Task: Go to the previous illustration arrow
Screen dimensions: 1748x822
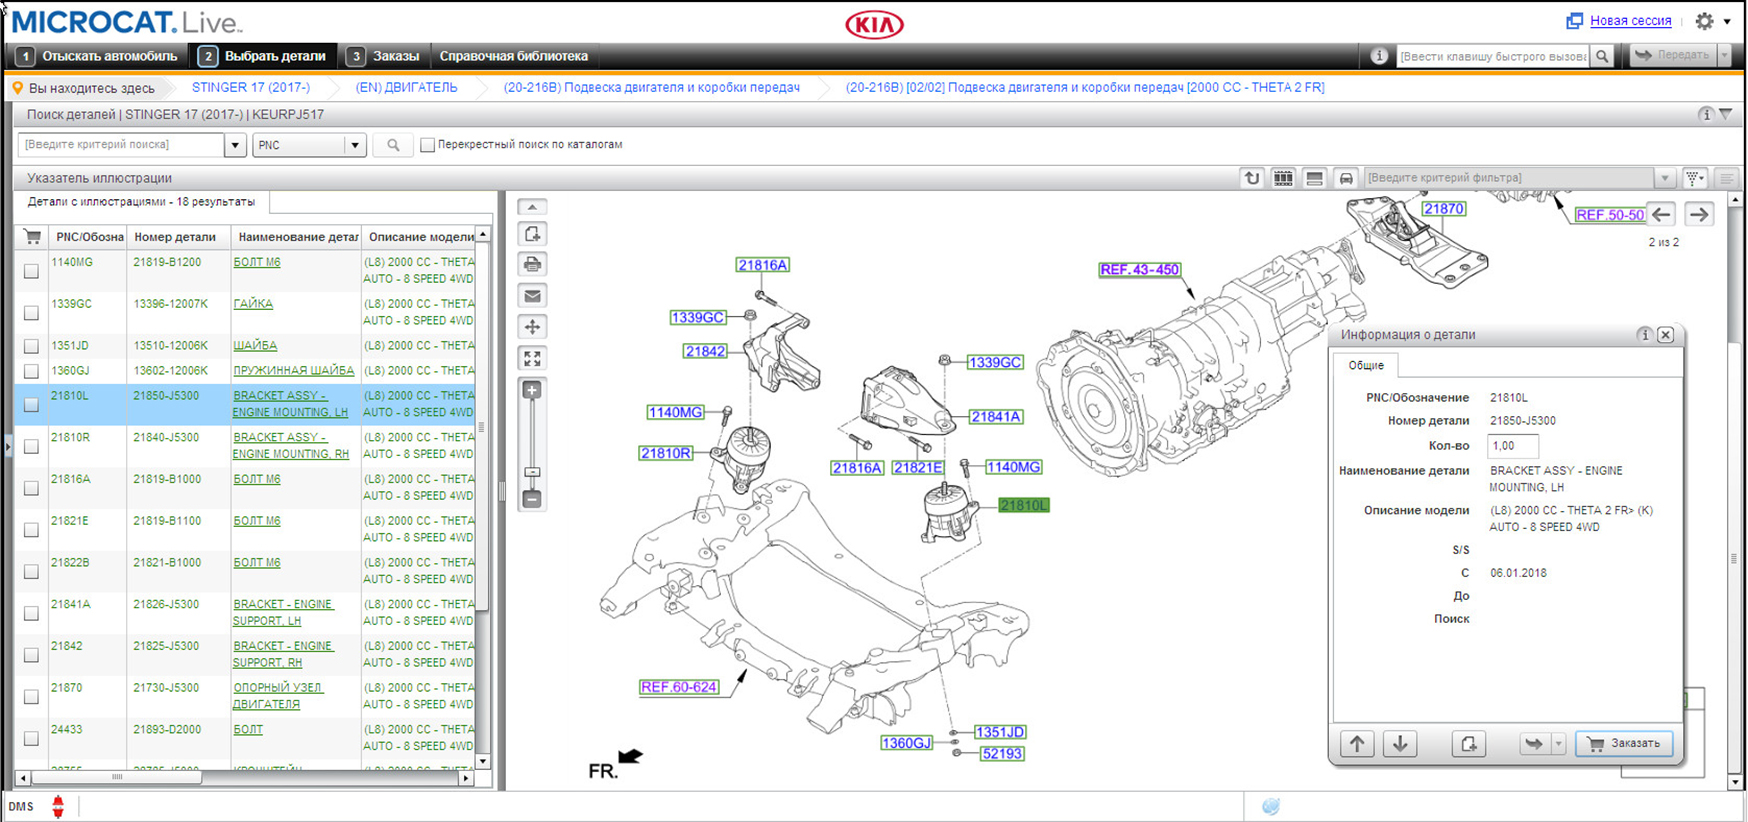Action: (1662, 214)
